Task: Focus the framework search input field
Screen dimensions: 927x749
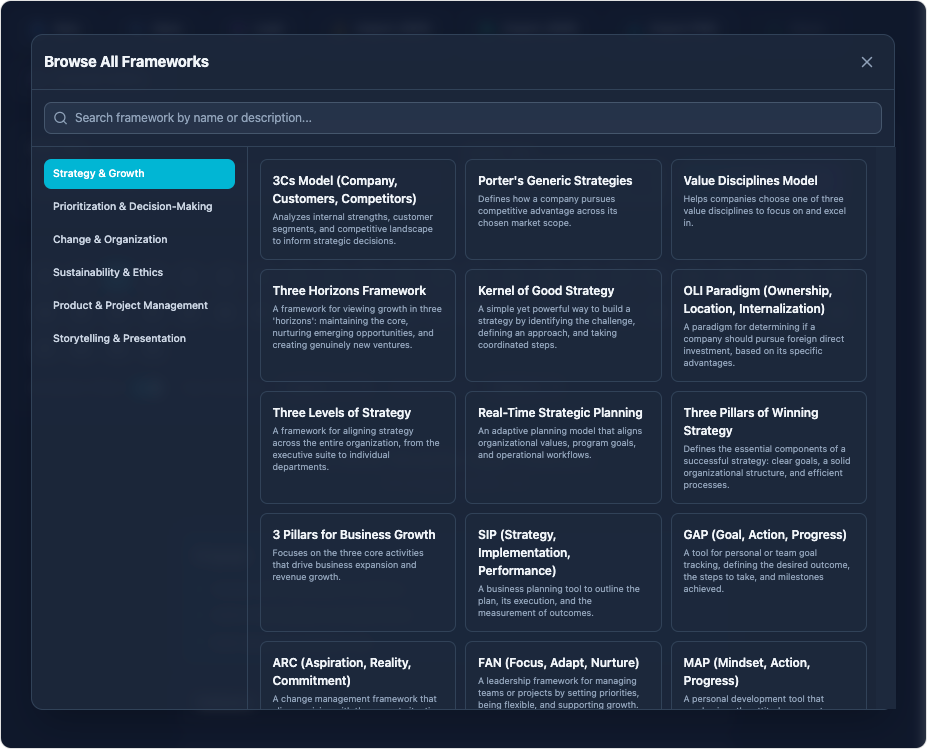Action: point(470,118)
